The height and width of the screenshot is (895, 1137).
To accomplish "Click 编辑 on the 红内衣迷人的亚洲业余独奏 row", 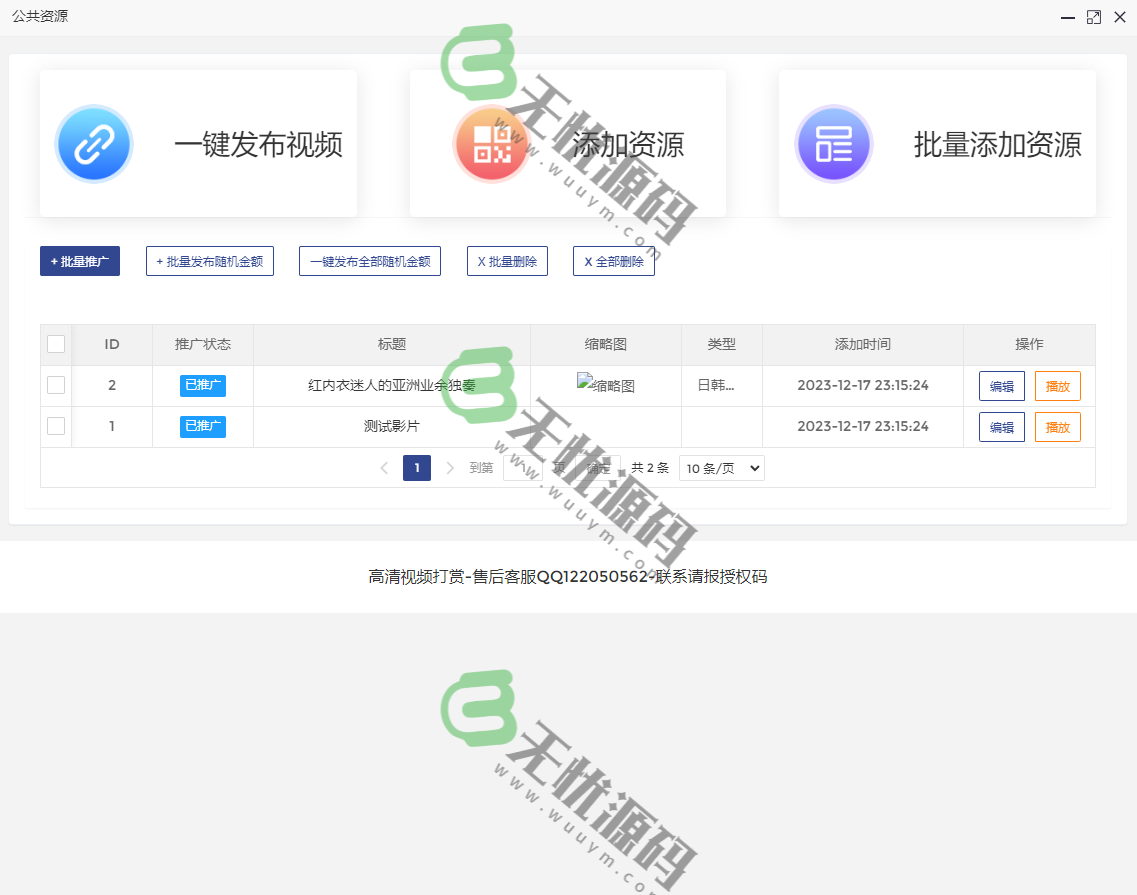I will (1001, 385).
